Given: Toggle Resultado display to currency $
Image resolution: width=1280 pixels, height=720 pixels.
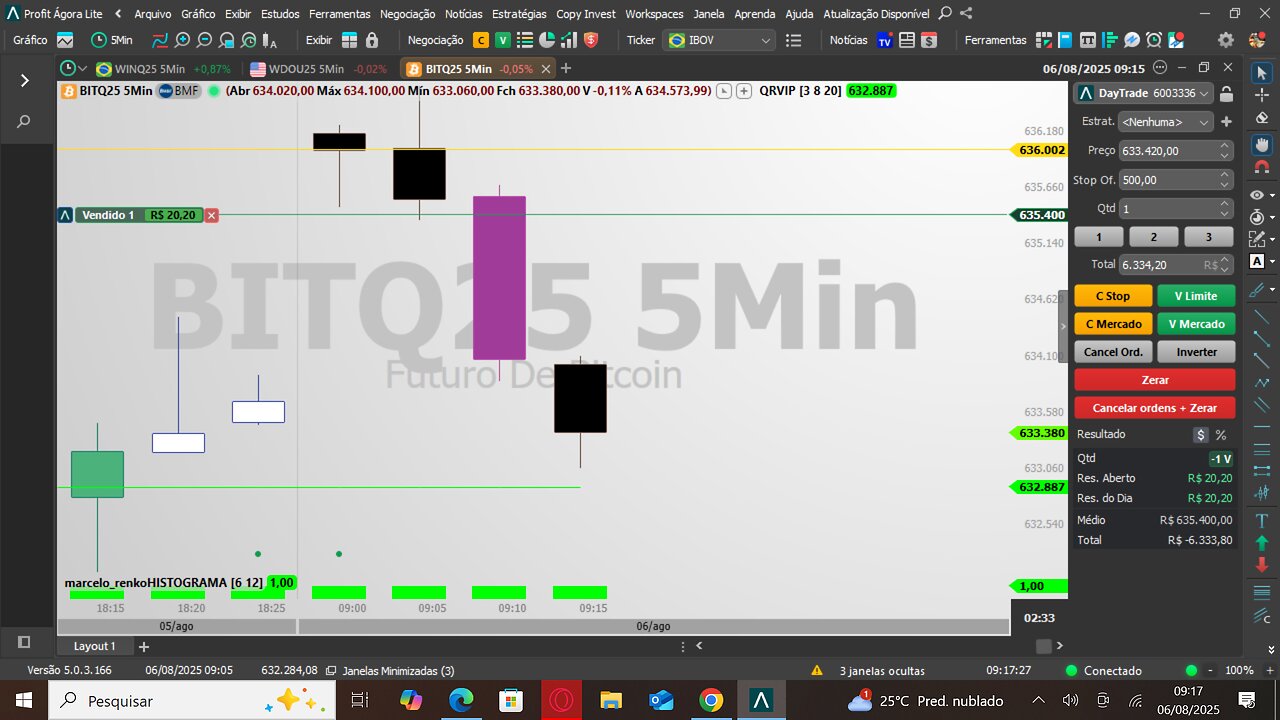Looking at the screenshot, I should [x=1201, y=435].
